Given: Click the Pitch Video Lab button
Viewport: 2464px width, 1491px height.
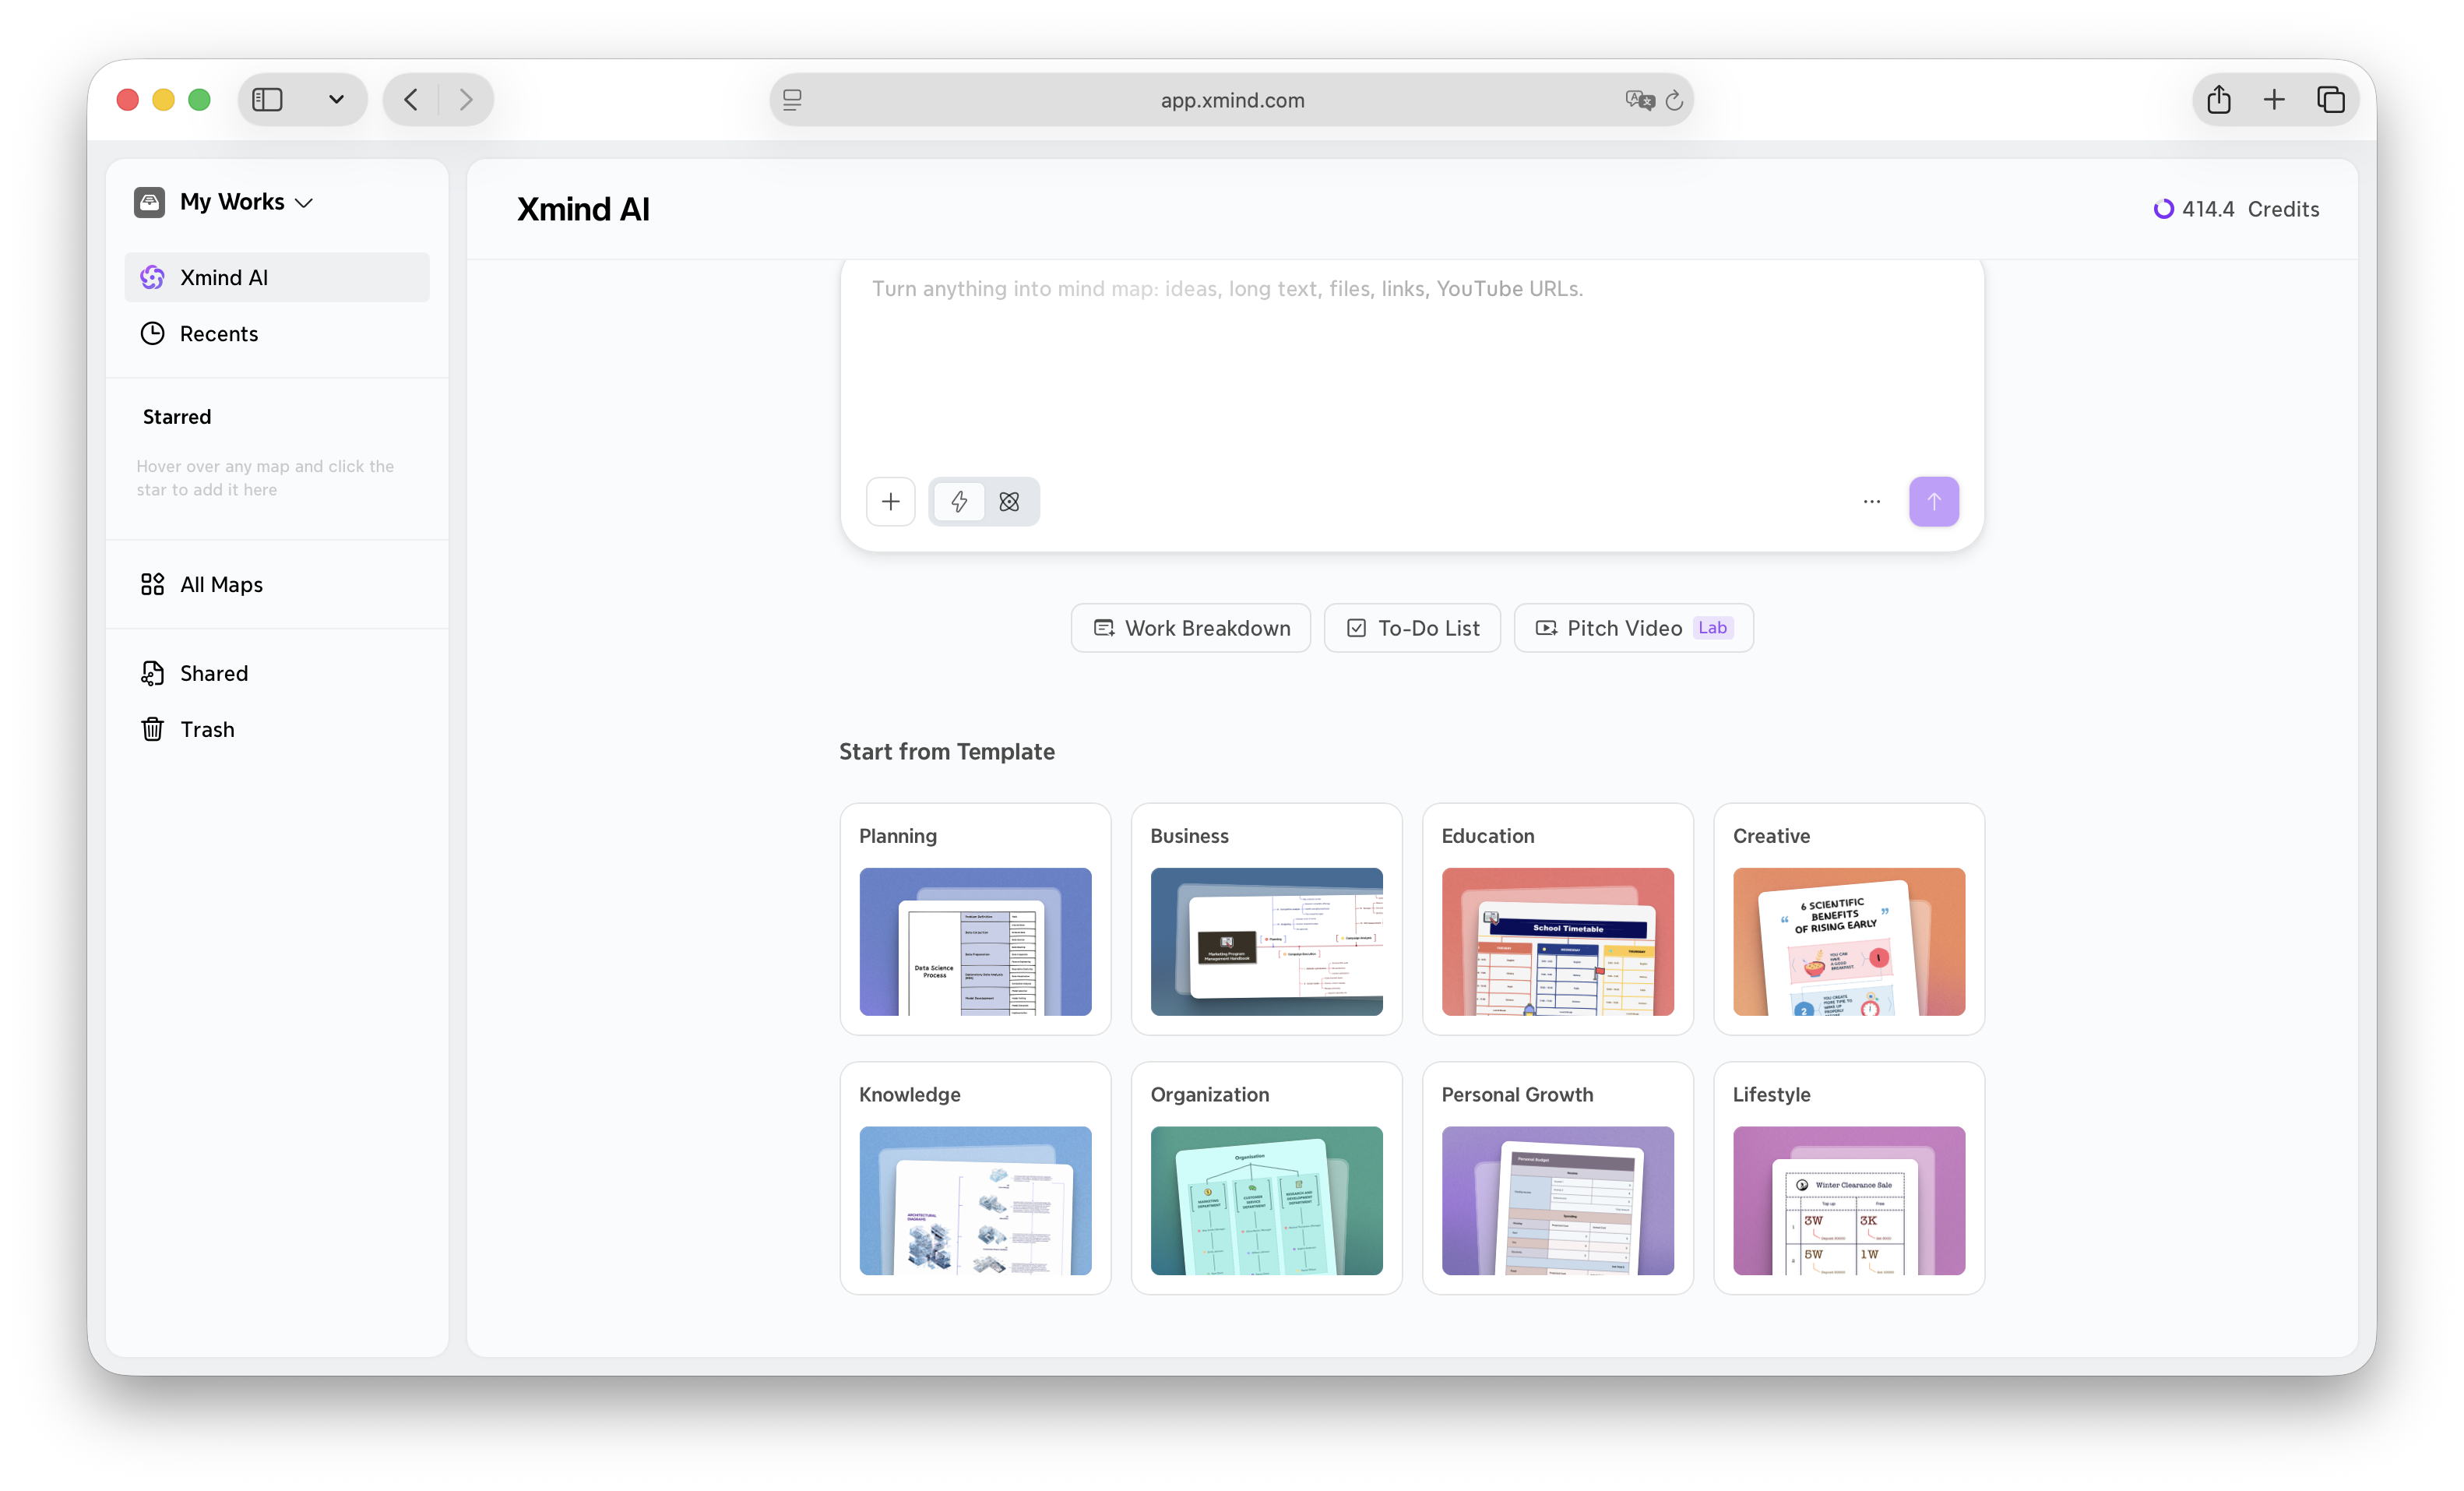Looking at the screenshot, I should coord(1633,628).
